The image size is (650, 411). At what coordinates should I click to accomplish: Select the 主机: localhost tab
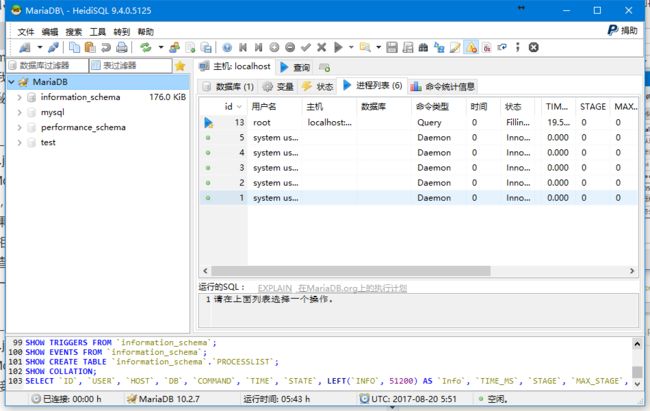click(x=235, y=66)
